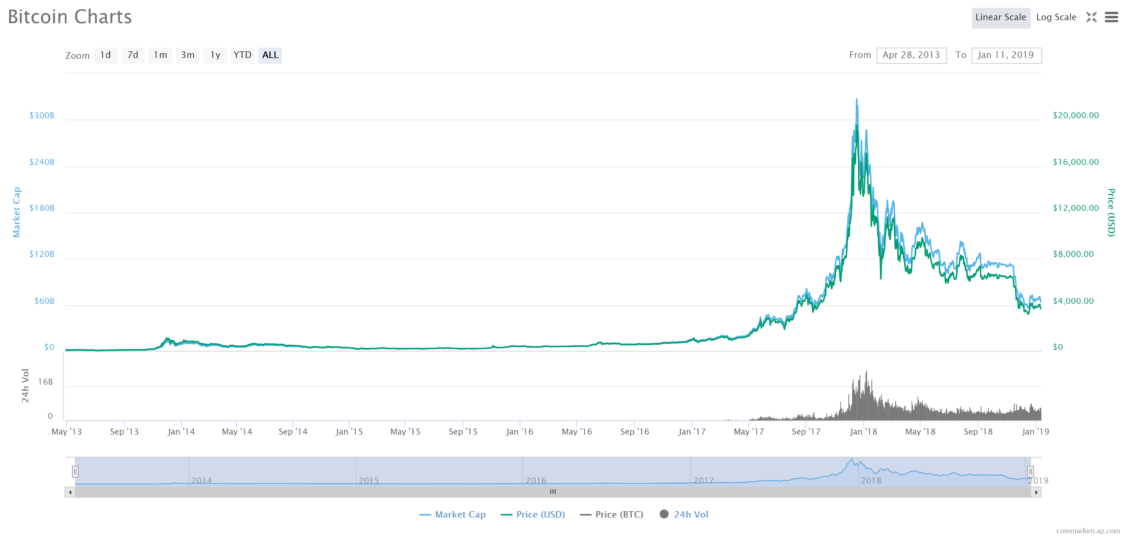Switch chart to Log Scale
This screenshot has height=537, width=1140.
(1056, 17)
